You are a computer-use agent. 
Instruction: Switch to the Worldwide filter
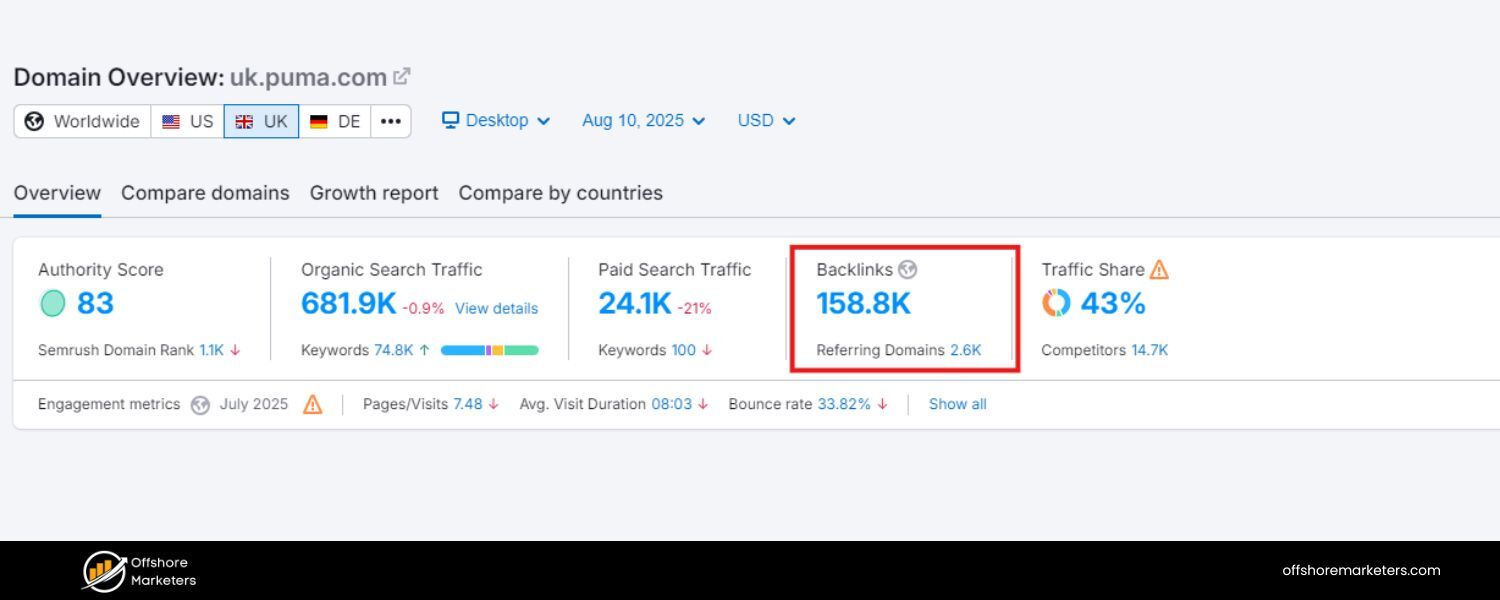(82, 120)
